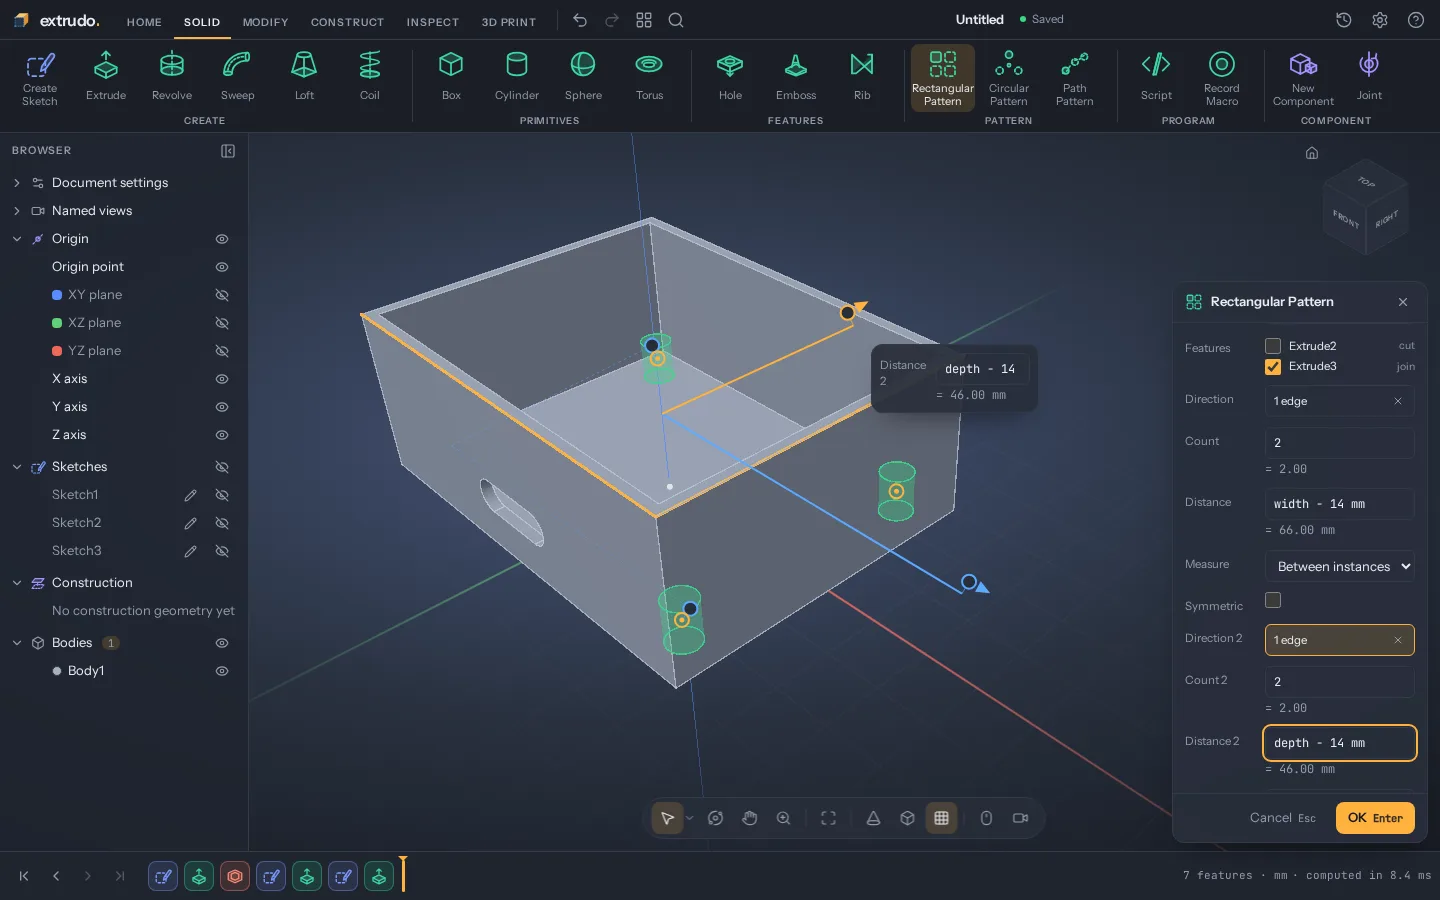Choose the Revolve tool
Viewport: 1440px width, 900px height.
click(x=172, y=77)
